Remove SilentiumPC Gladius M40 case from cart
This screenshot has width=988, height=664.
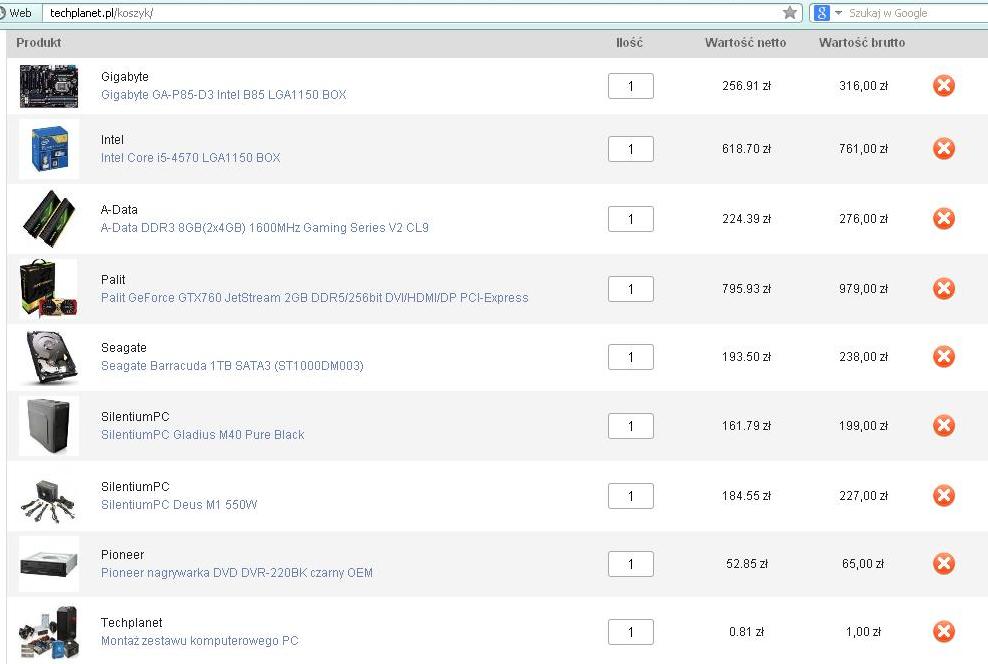(943, 425)
